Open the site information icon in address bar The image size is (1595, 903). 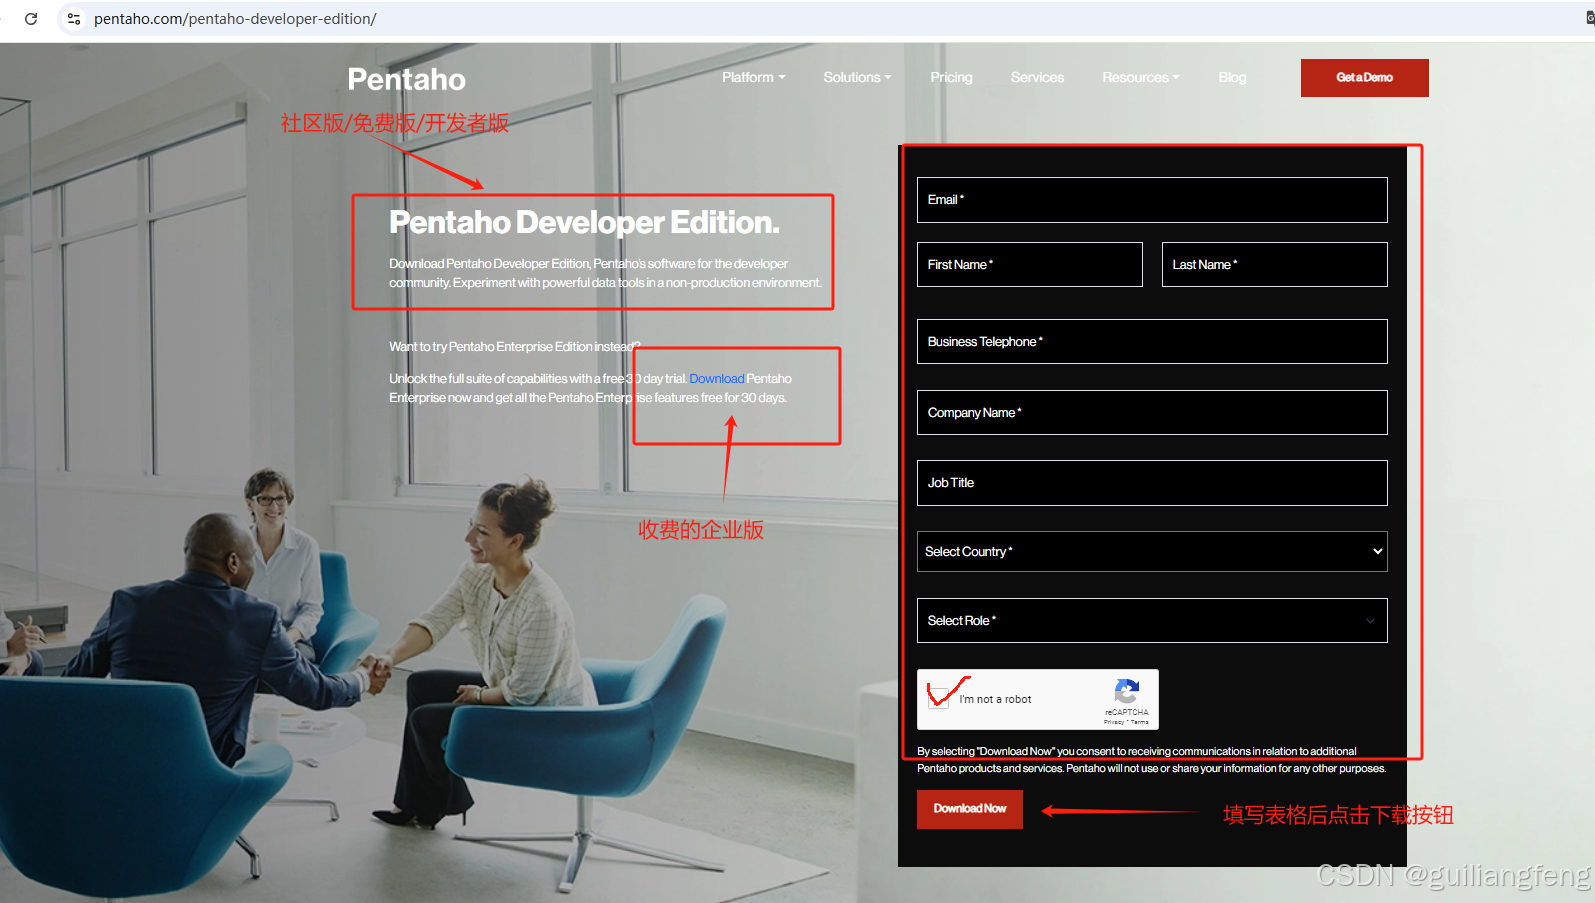pos(74,19)
